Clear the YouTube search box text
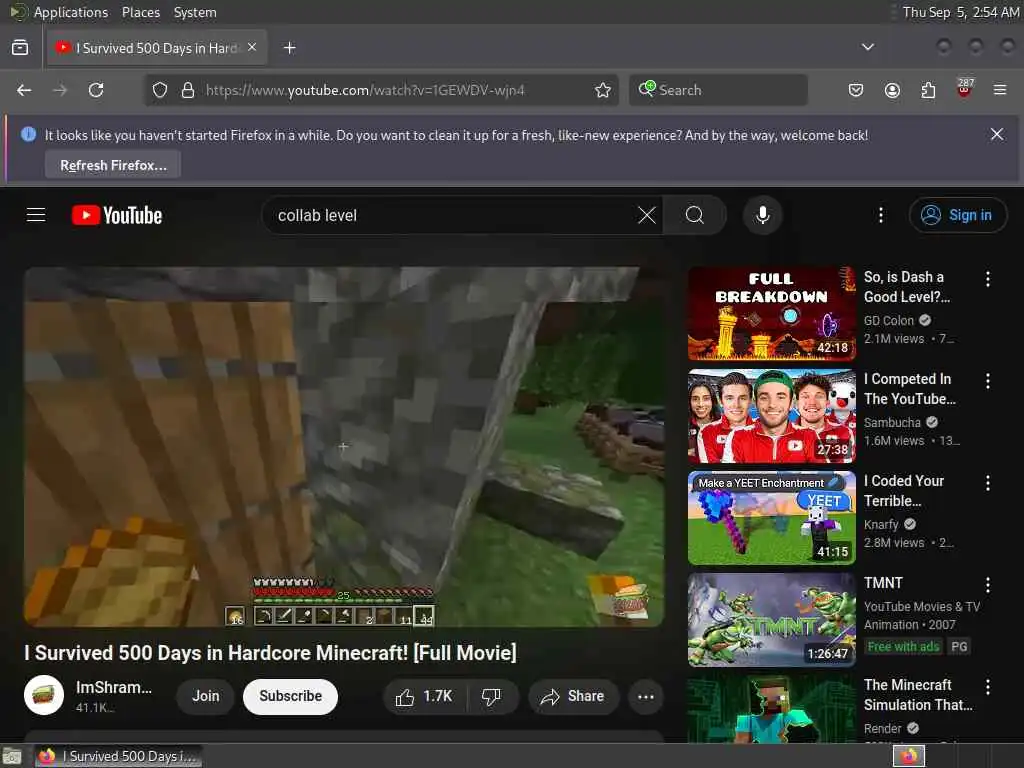The width and height of the screenshot is (1024, 768). pyautogui.click(x=647, y=215)
